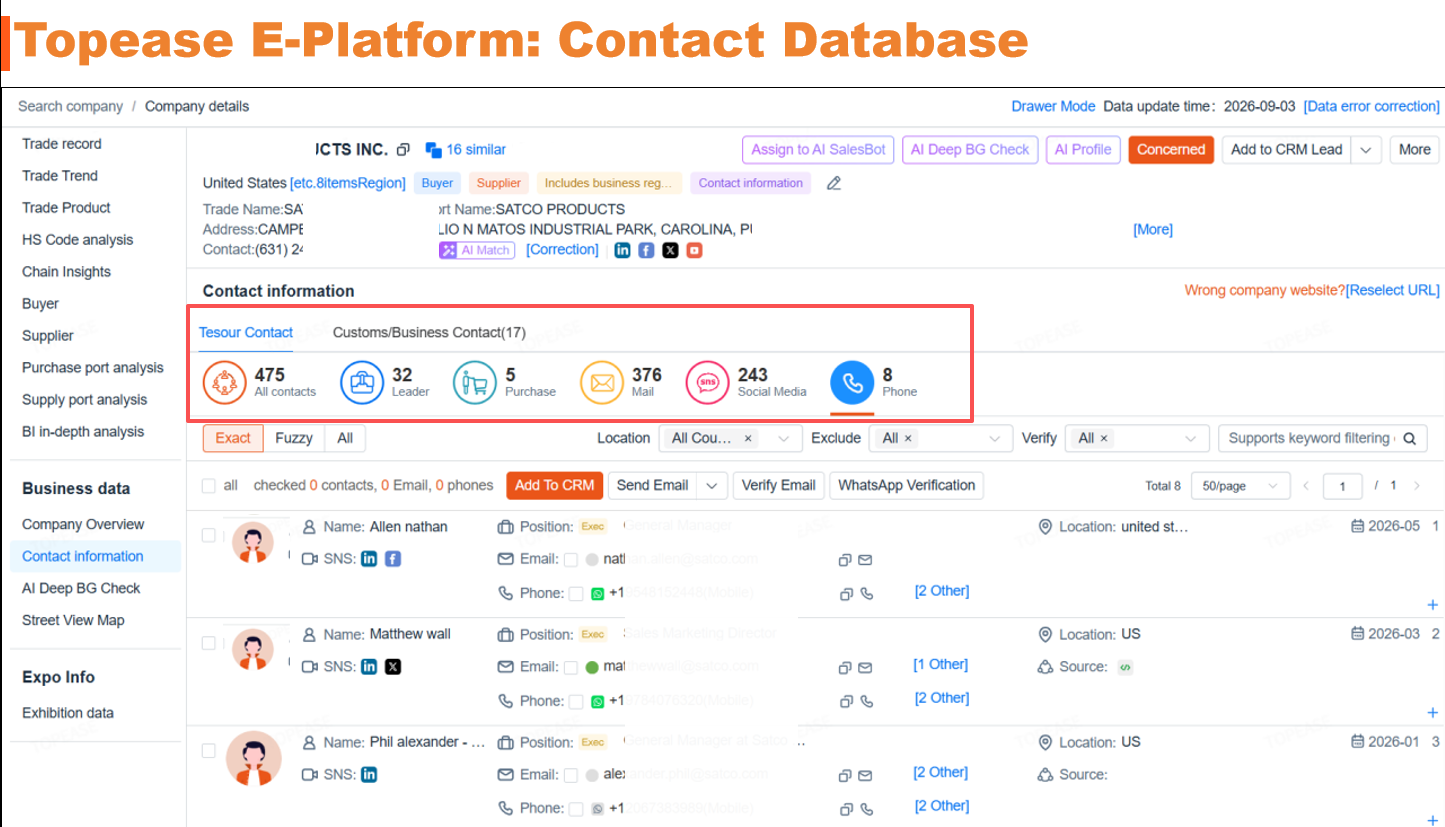
Task: Open Trade record in sidebar
Action: click(x=62, y=144)
